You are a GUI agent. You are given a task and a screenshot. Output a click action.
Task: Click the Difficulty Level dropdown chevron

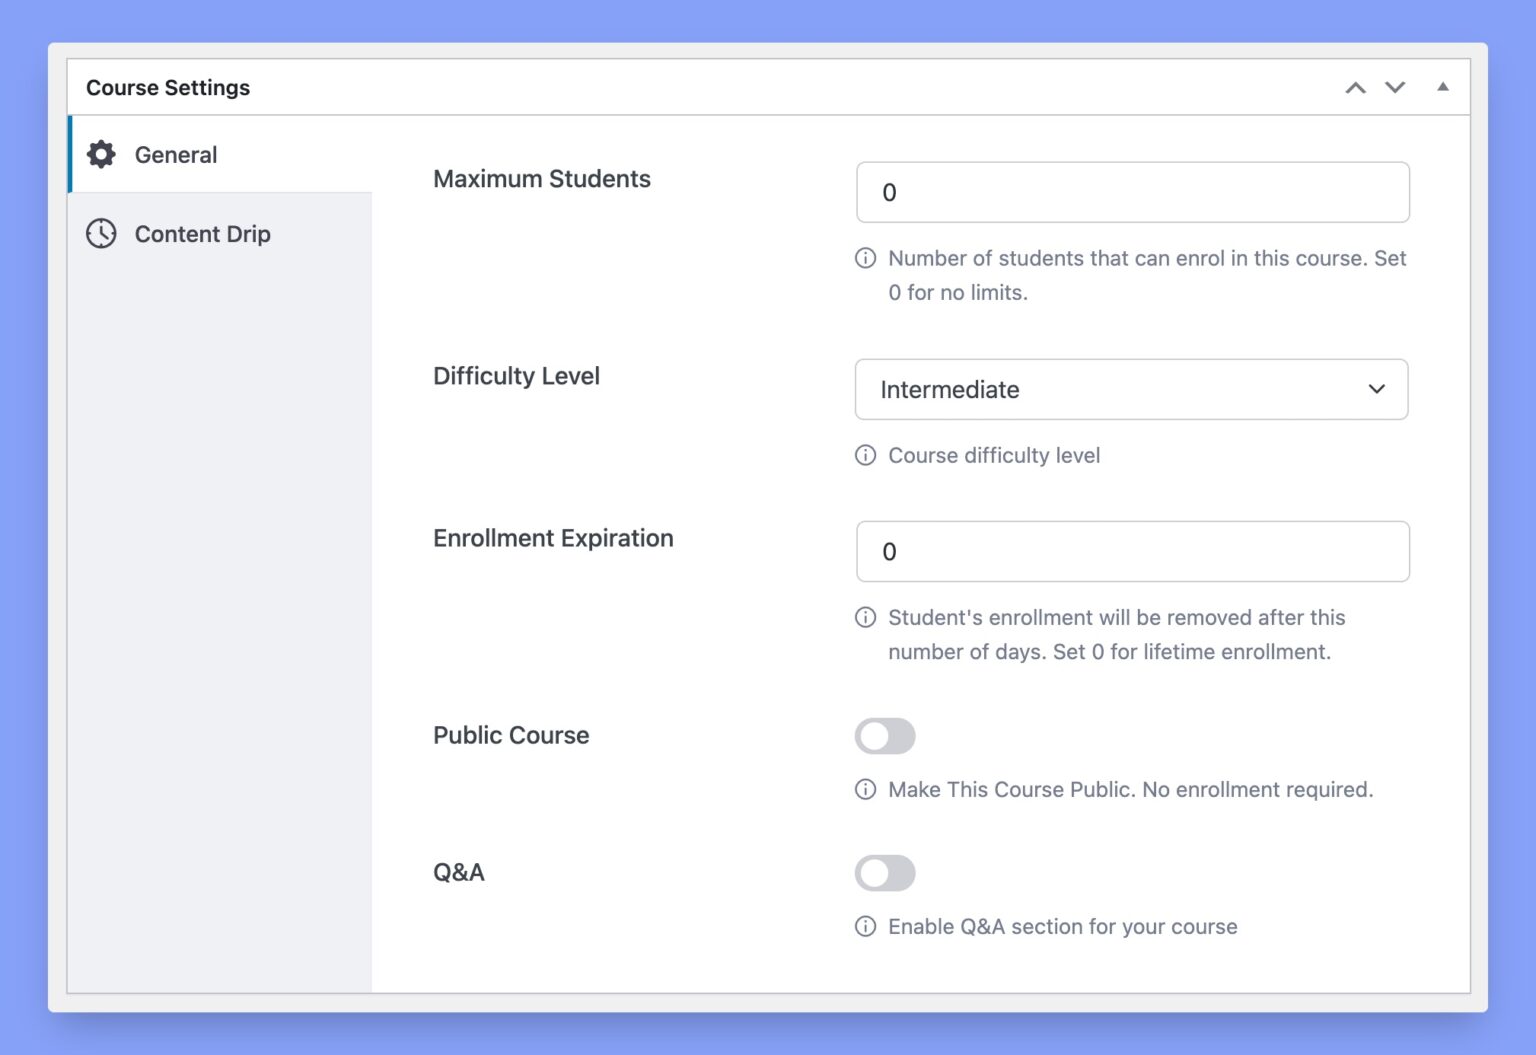(1376, 389)
